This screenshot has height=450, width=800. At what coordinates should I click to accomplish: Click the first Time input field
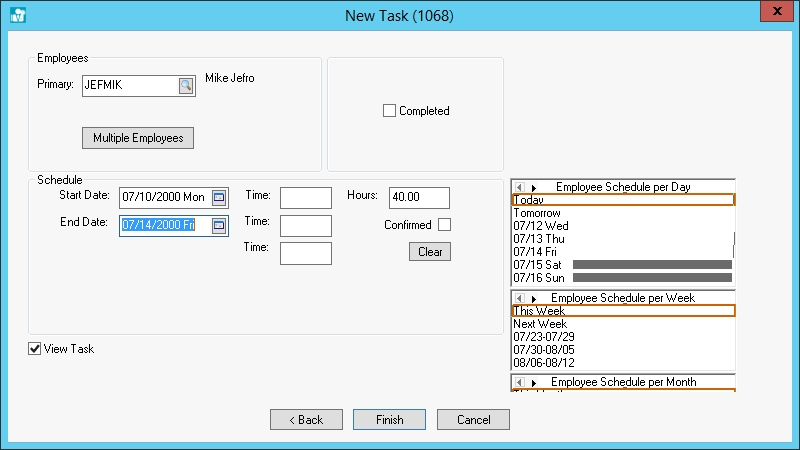(305, 197)
